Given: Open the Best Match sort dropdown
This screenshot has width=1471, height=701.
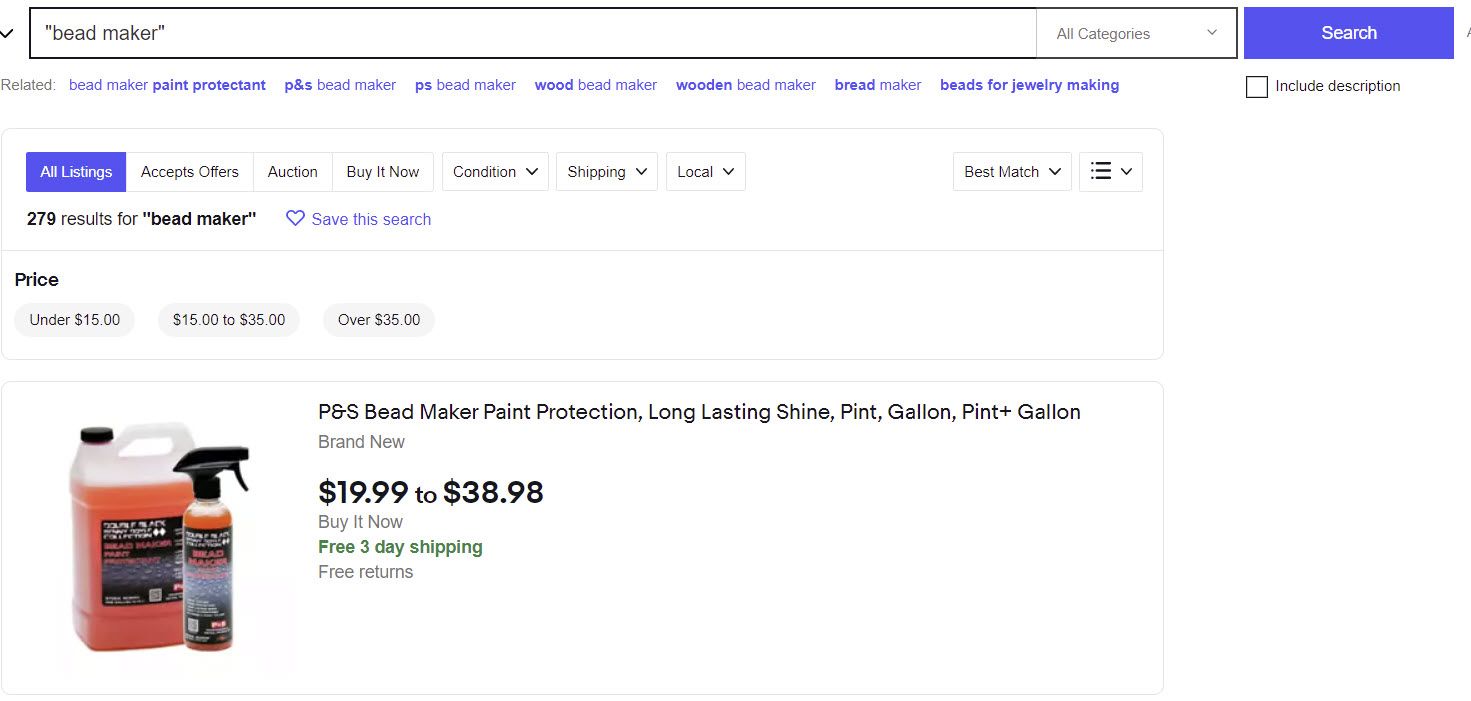Looking at the screenshot, I should (1012, 172).
